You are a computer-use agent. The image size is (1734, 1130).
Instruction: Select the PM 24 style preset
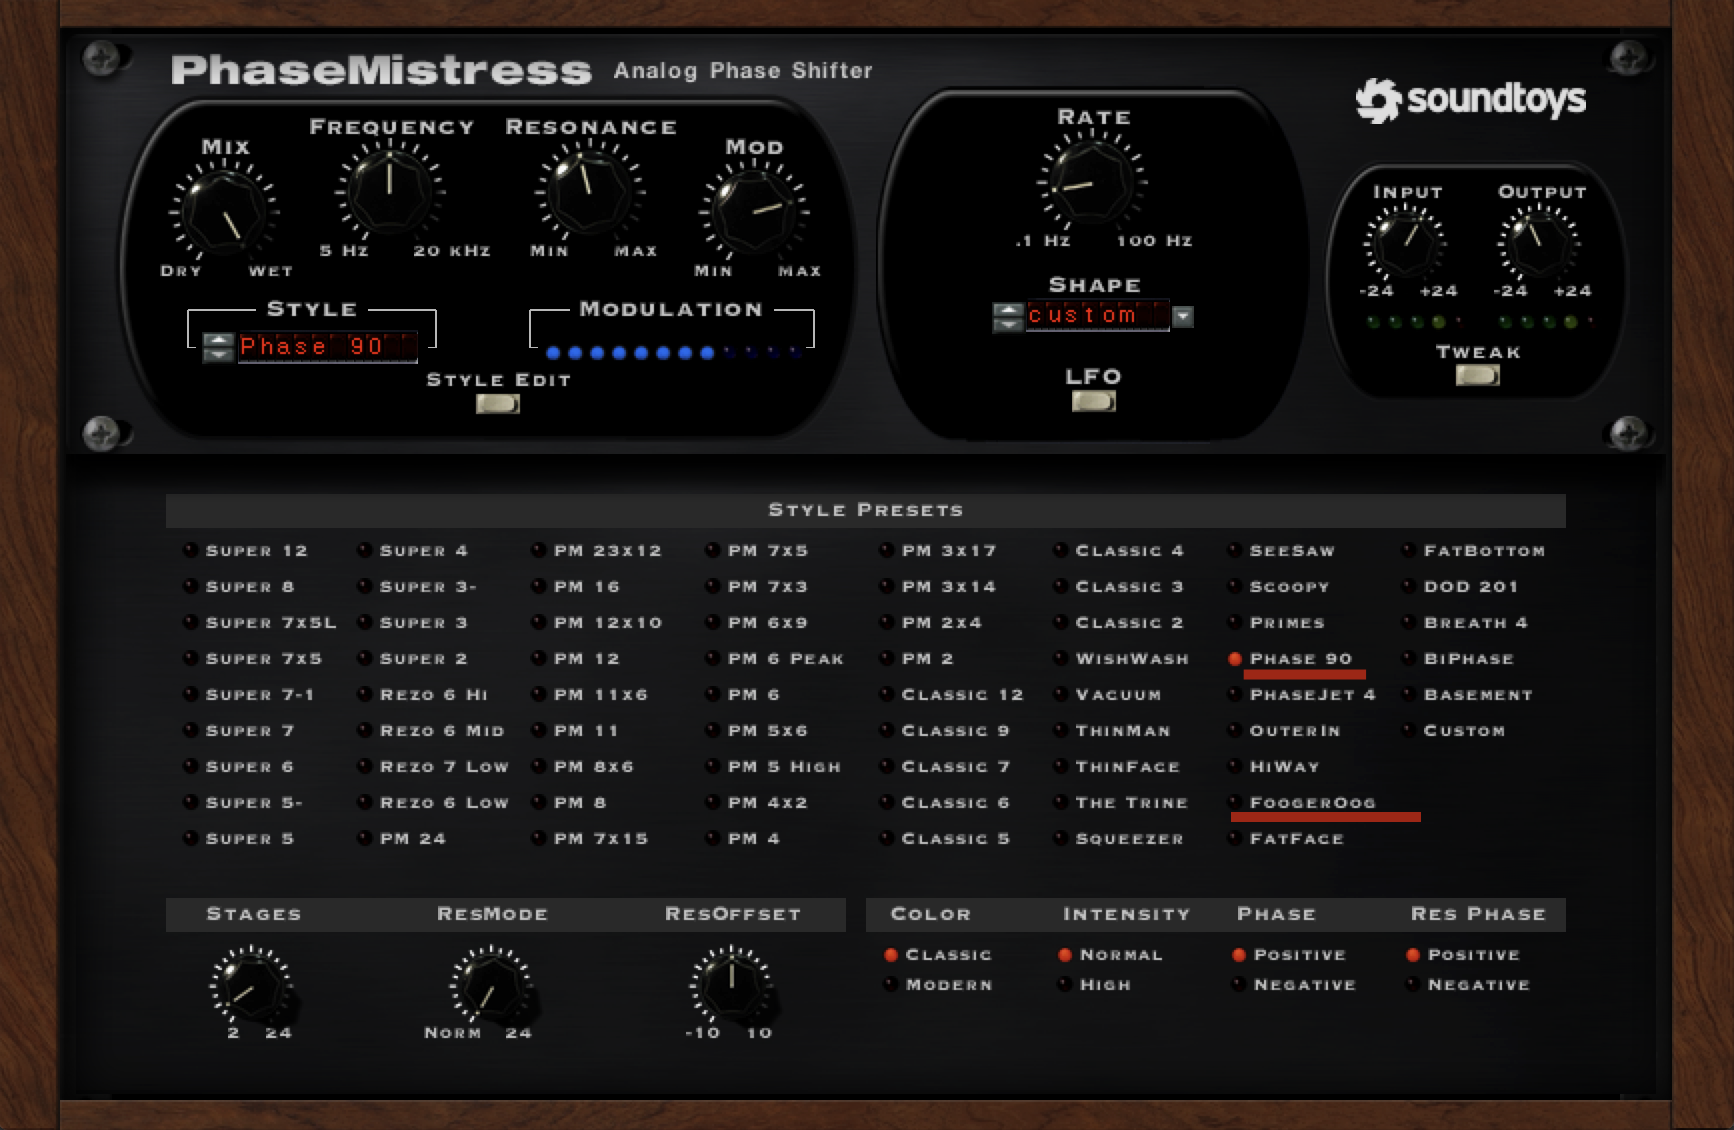402,839
